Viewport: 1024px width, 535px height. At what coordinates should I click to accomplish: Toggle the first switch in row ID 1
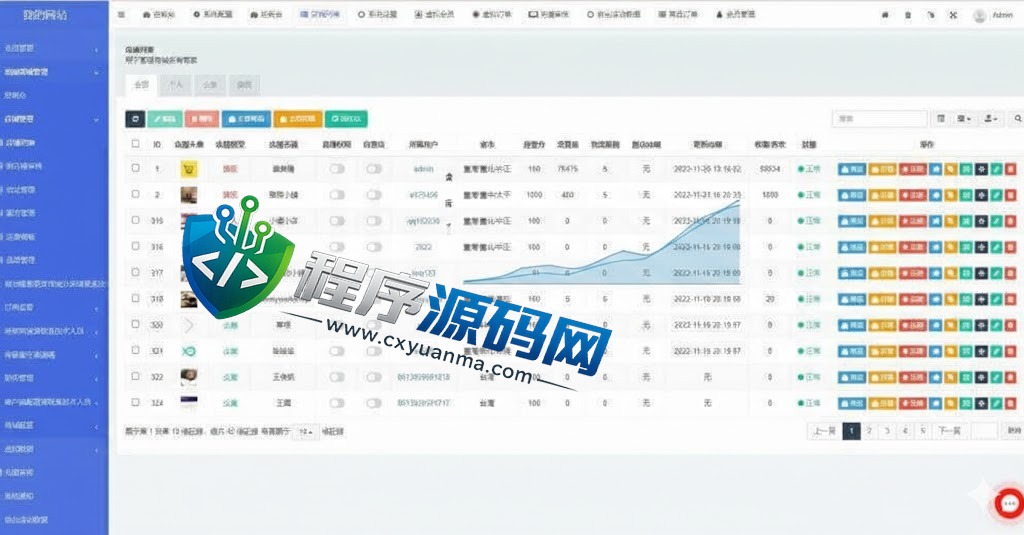(337, 169)
